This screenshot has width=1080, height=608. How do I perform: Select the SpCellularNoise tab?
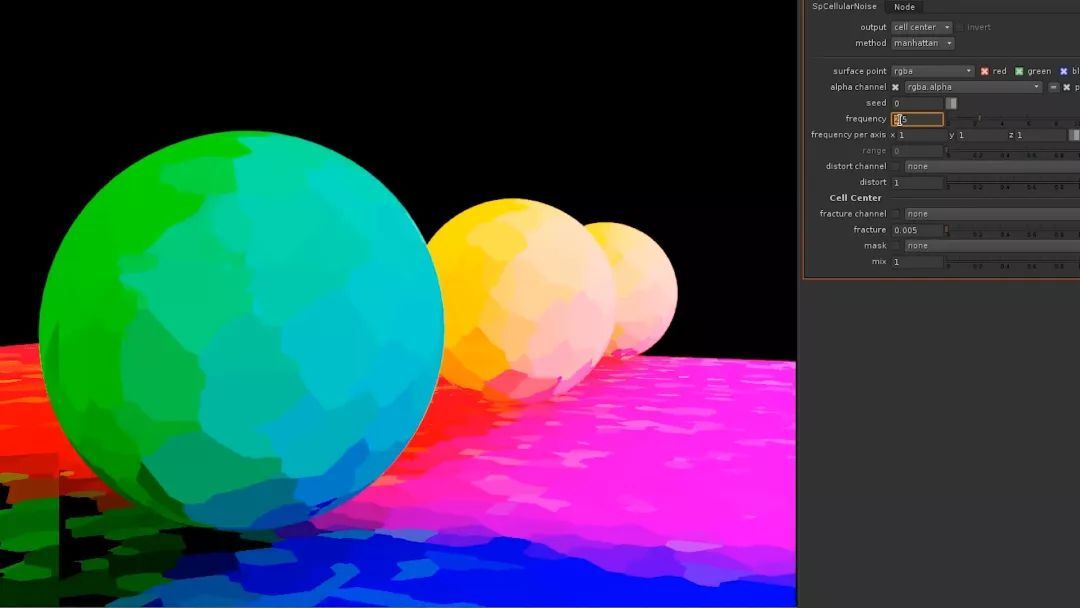[x=844, y=7]
